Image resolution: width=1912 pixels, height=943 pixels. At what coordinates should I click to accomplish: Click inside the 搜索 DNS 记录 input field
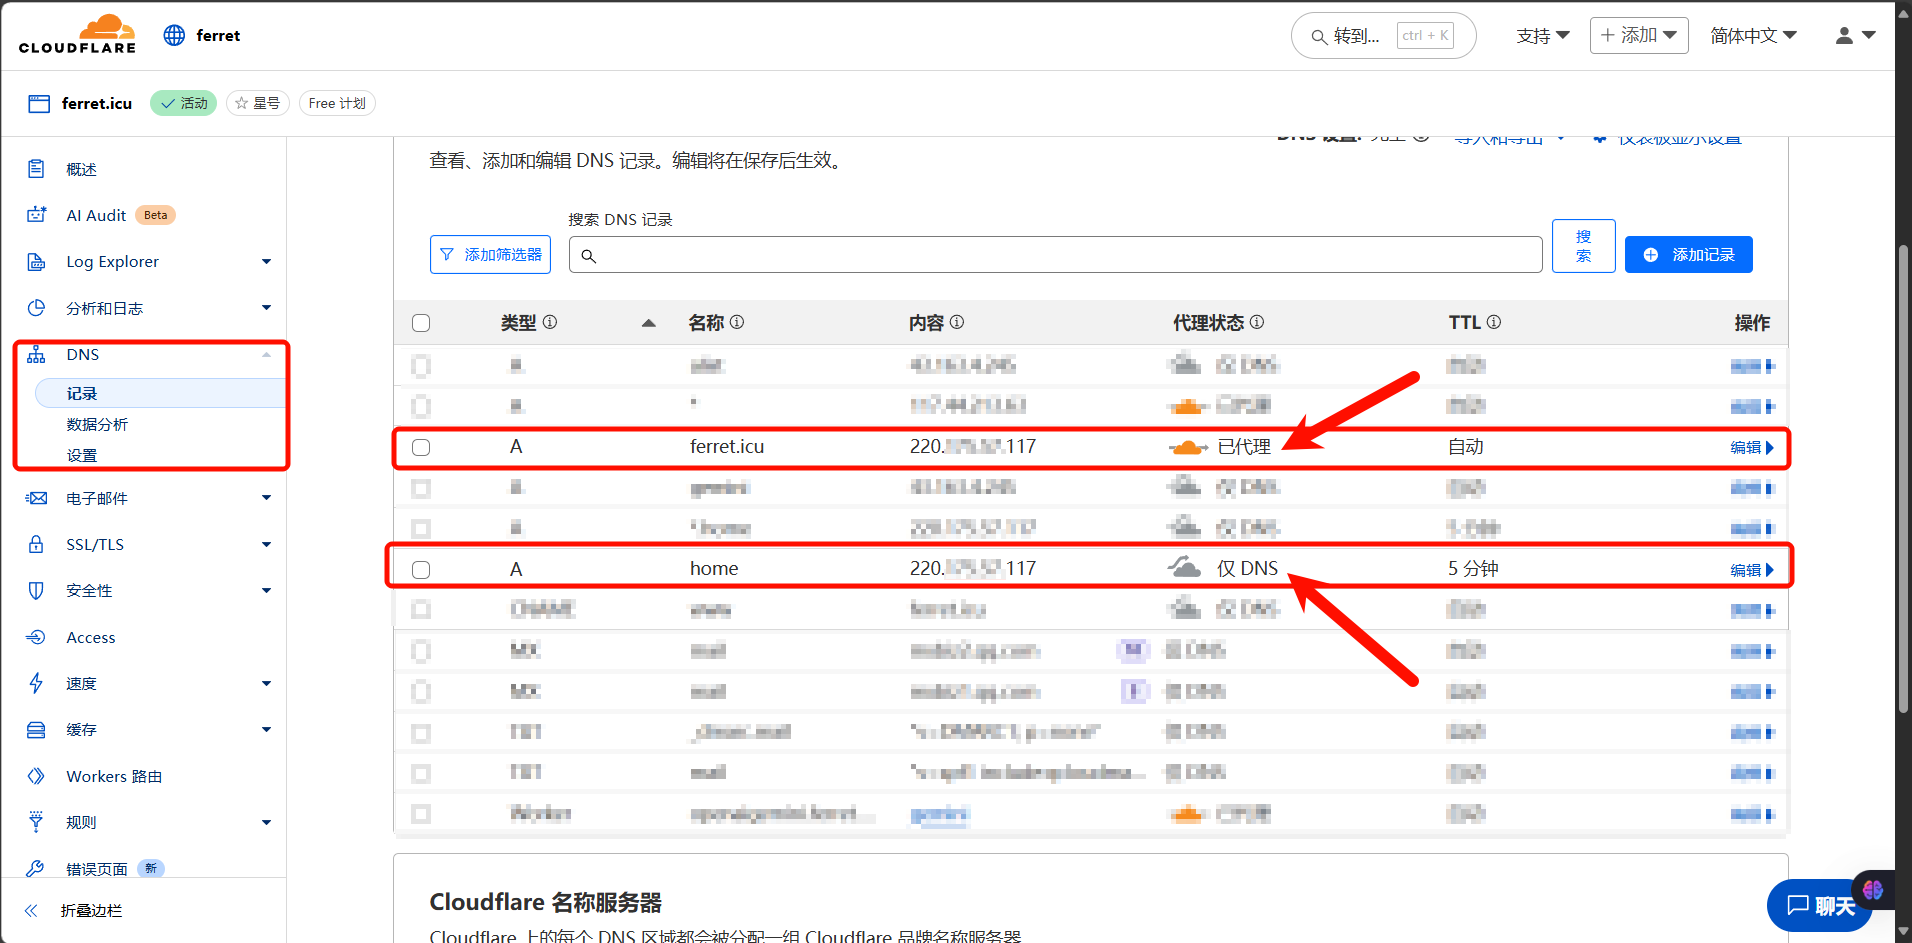1055,254
